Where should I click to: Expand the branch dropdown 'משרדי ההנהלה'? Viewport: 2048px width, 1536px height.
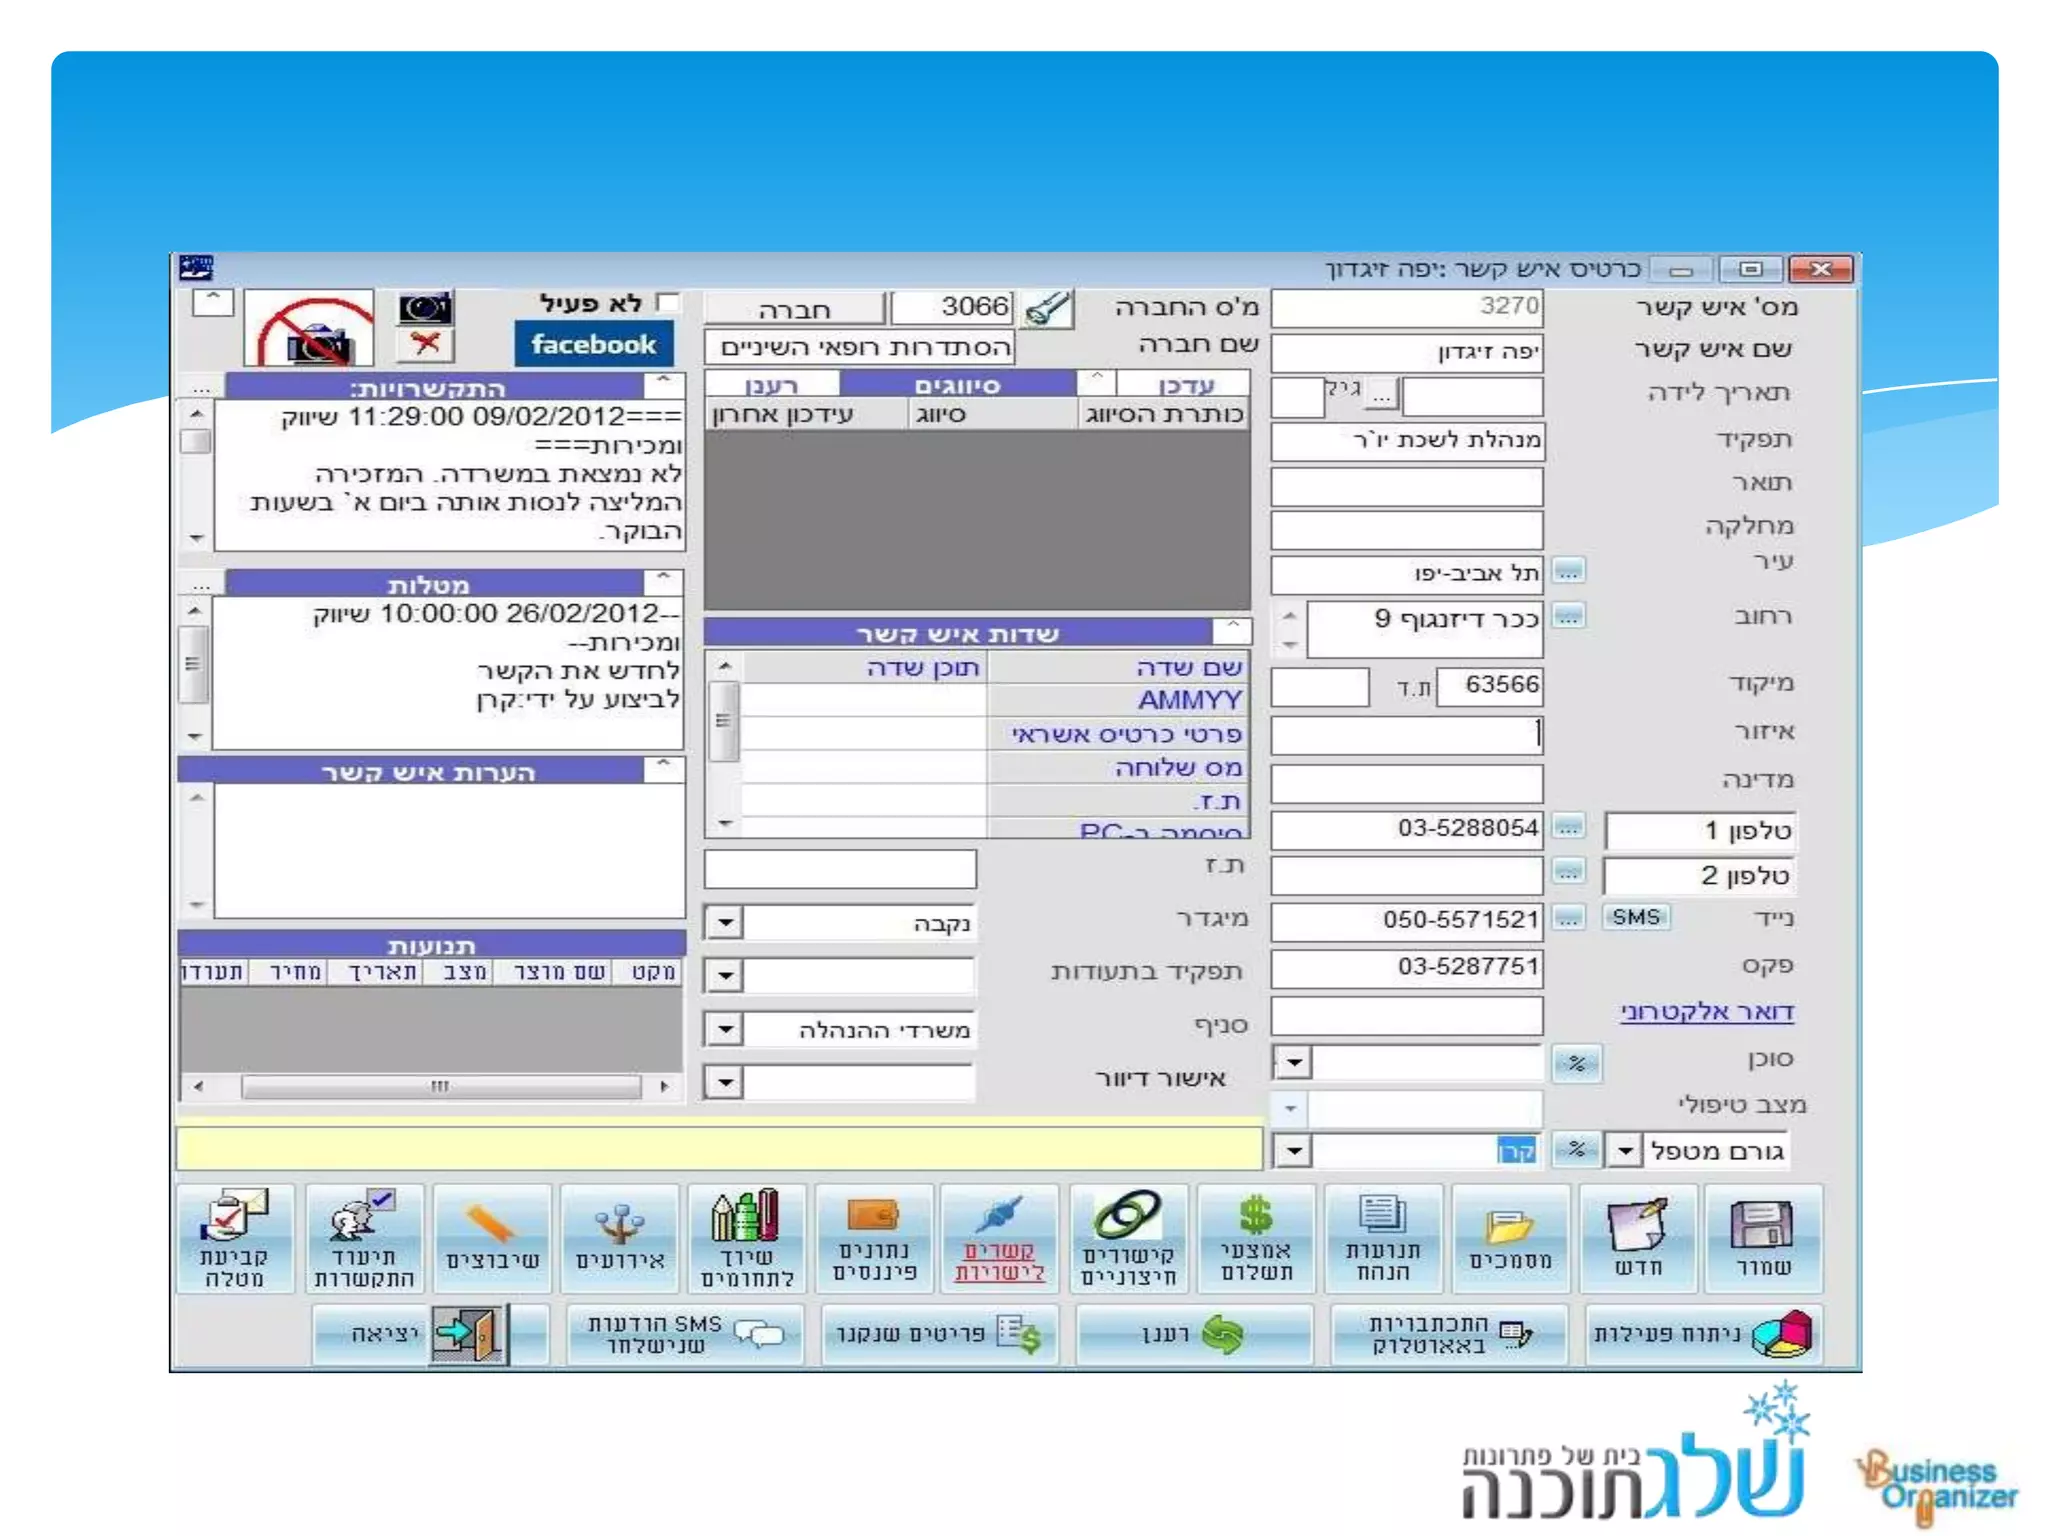click(725, 1029)
